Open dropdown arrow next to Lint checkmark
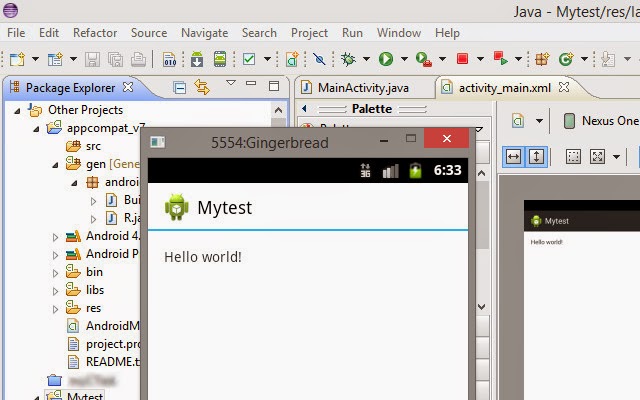This screenshot has width=640, height=400. tap(267, 59)
